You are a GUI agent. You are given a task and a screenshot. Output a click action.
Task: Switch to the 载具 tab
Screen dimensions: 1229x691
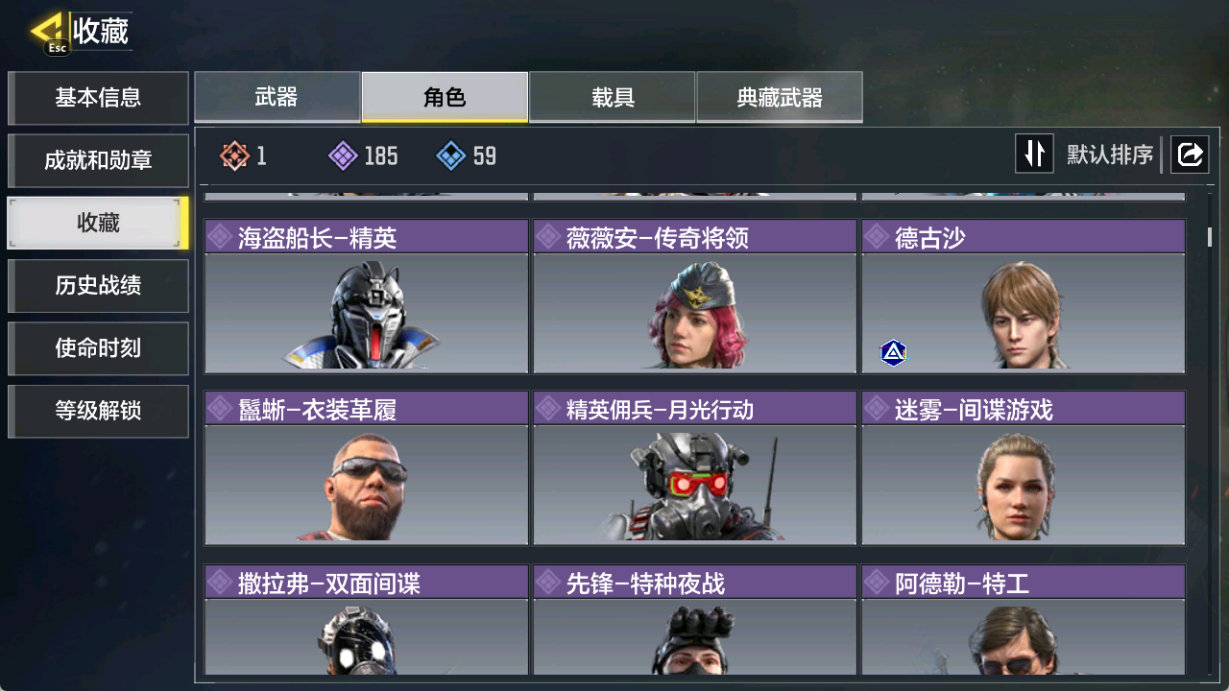612,97
